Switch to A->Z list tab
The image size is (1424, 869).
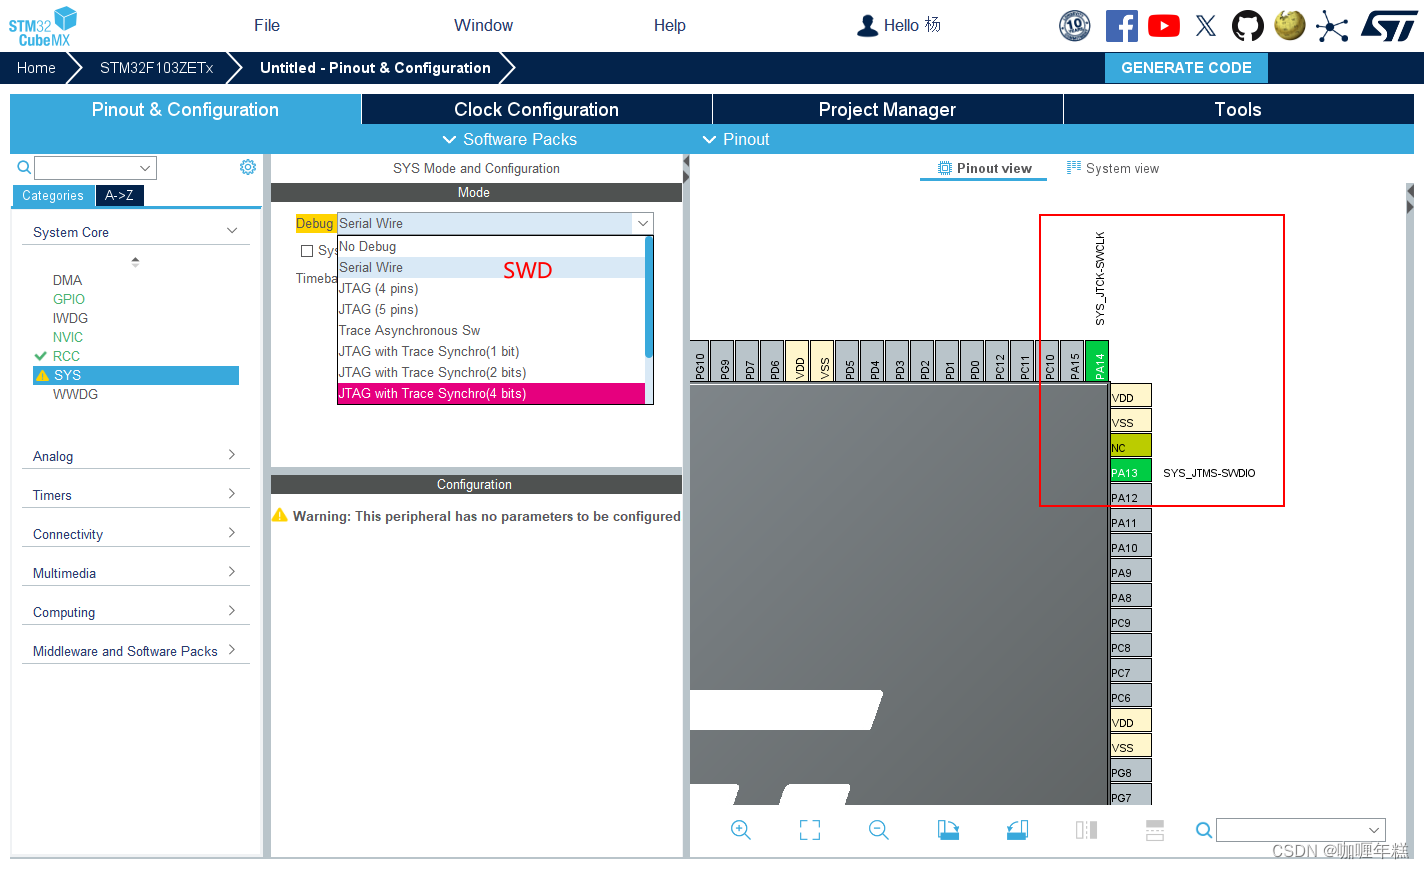pyautogui.click(x=119, y=195)
